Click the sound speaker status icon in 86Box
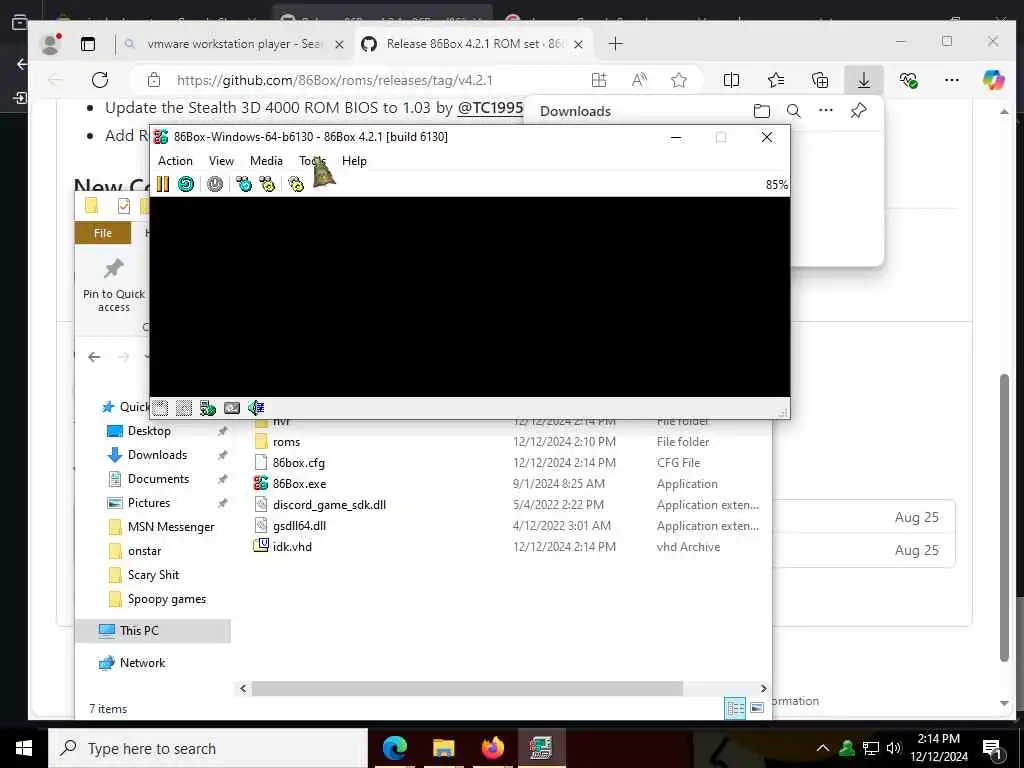This screenshot has height=768, width=1024. coord(256,408)
